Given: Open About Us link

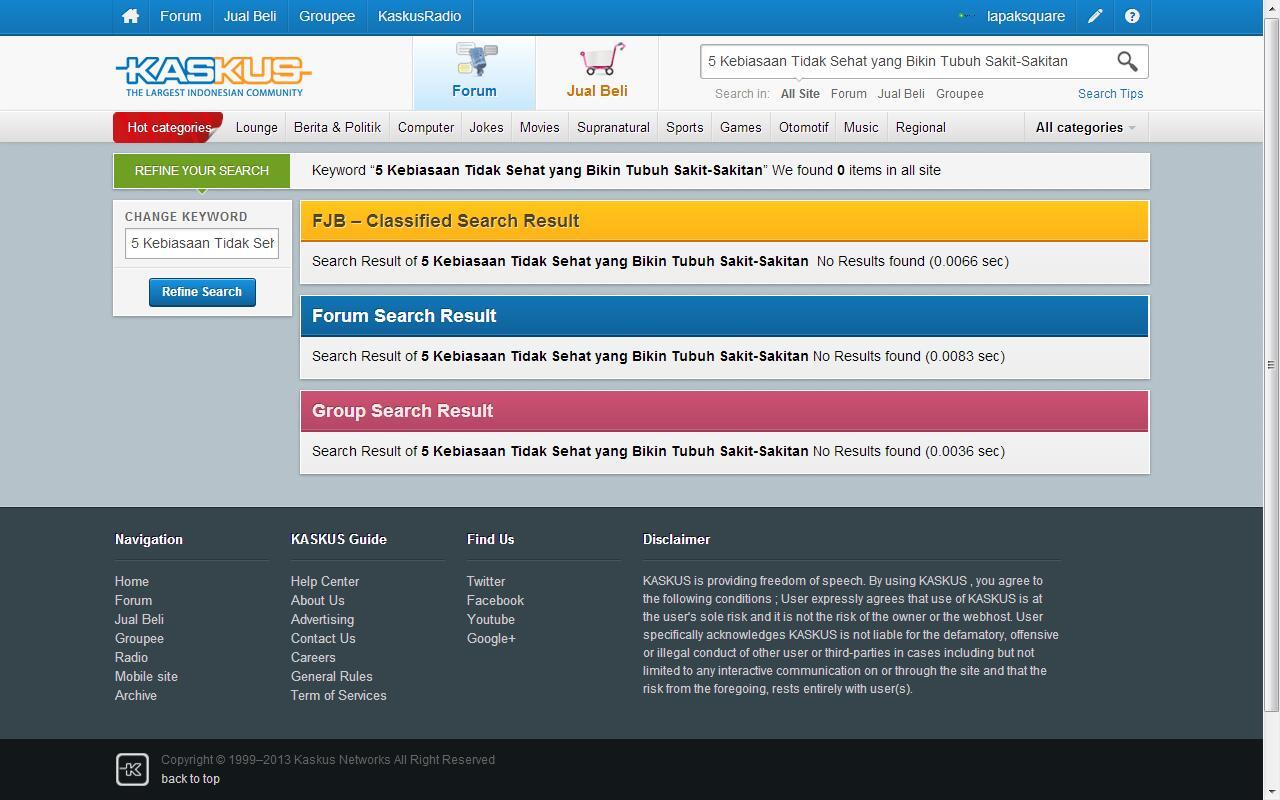Looking at the screenshot, I should [318, 600].
